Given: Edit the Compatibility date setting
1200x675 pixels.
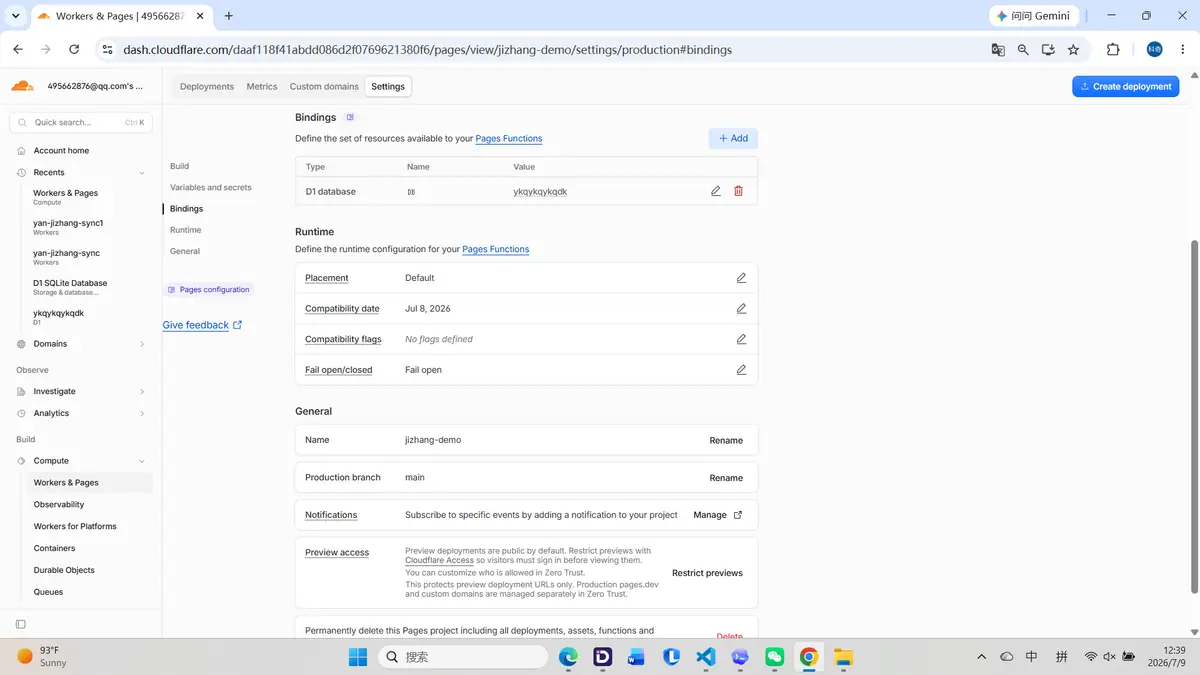Looking at the screenshot, I should pos(741,309).
